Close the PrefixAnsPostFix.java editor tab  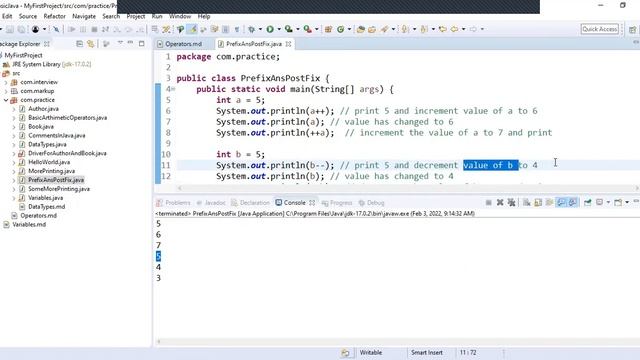pos(289,44)
